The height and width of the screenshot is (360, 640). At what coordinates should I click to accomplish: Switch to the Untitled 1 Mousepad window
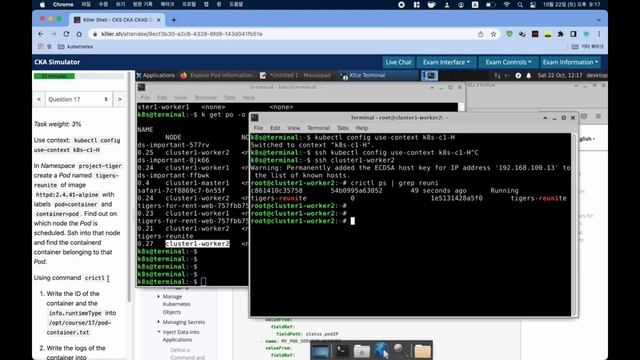pos(296,75)
